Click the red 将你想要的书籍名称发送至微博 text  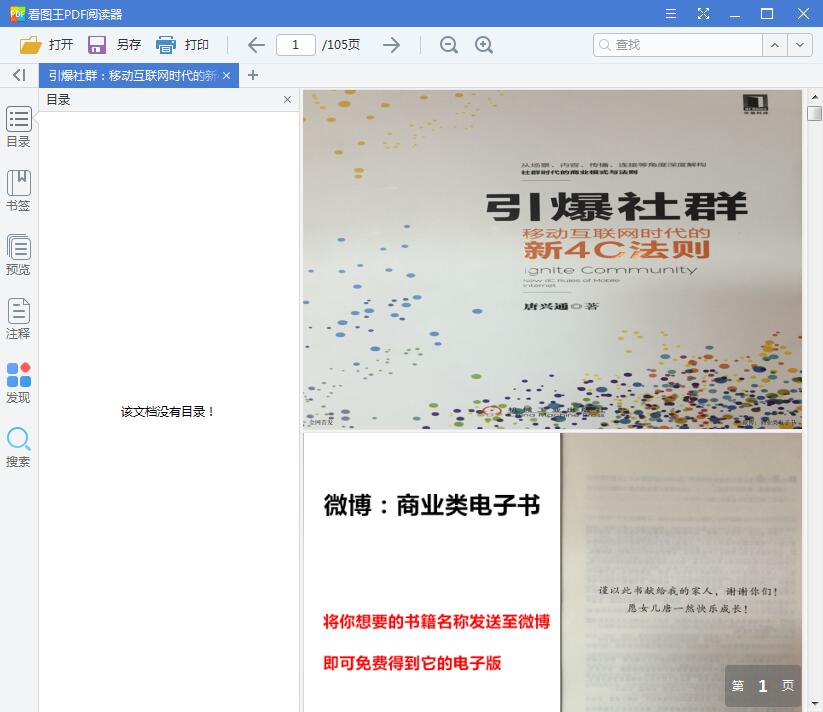(x=436, y=622)
